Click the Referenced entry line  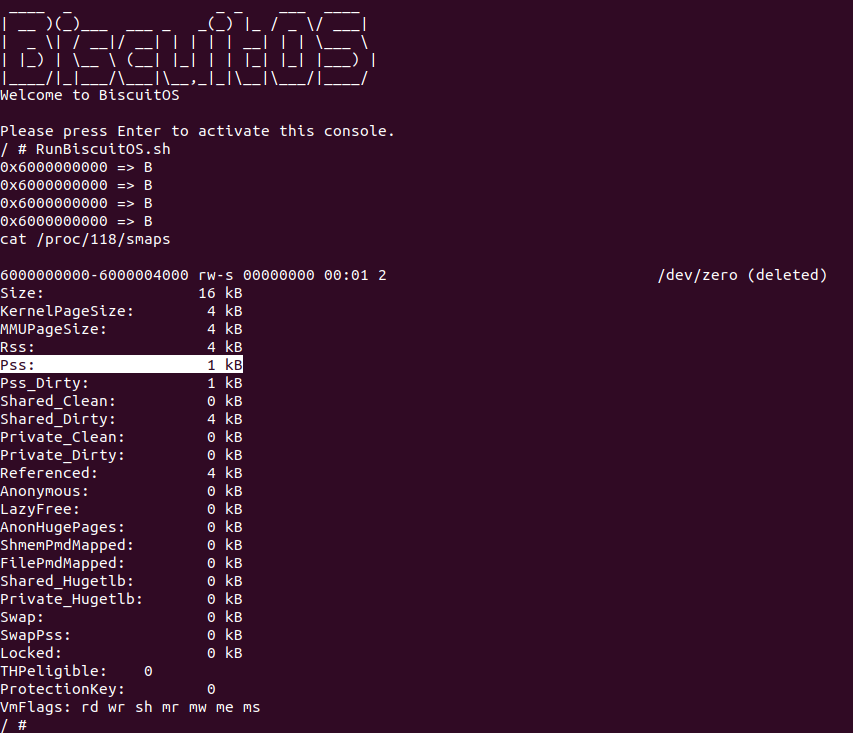[x=121, y=473]
